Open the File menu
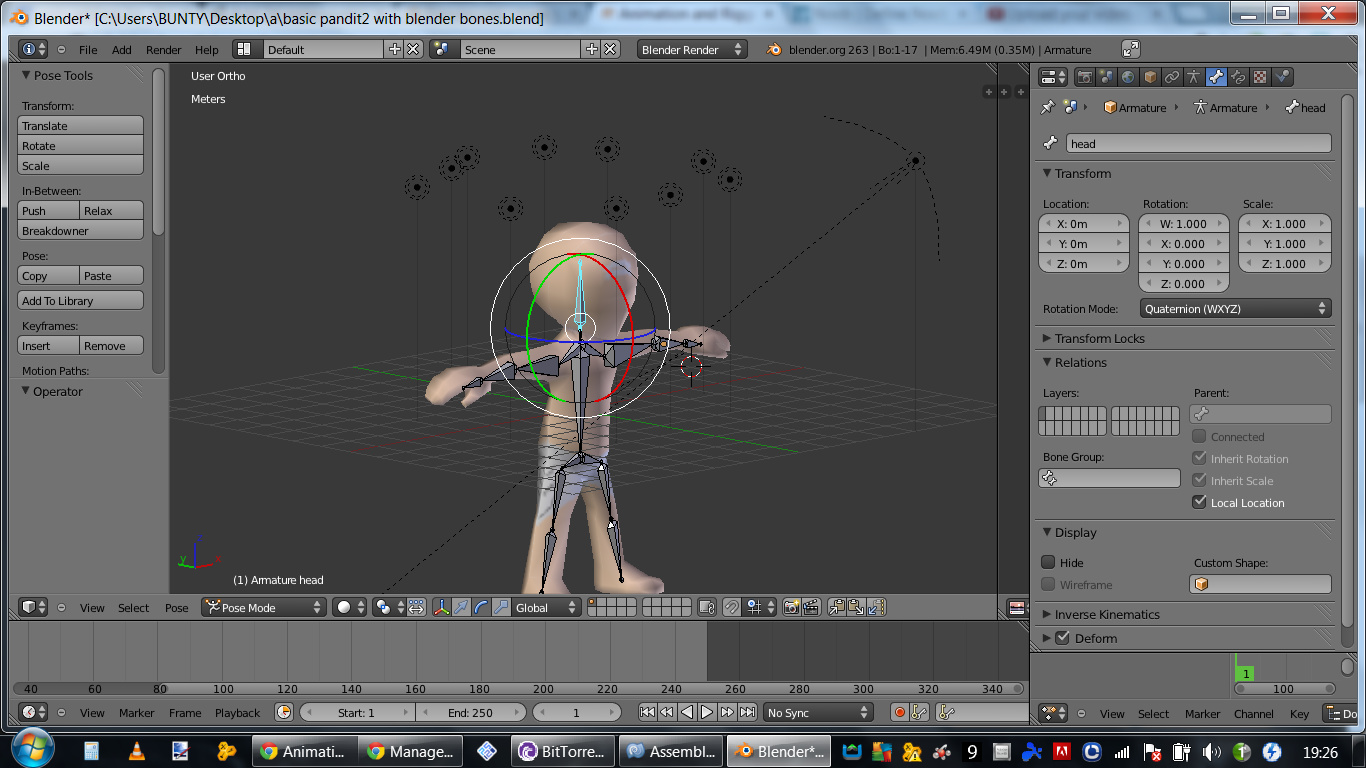The image size is (1366, 768). coord(88,49)
